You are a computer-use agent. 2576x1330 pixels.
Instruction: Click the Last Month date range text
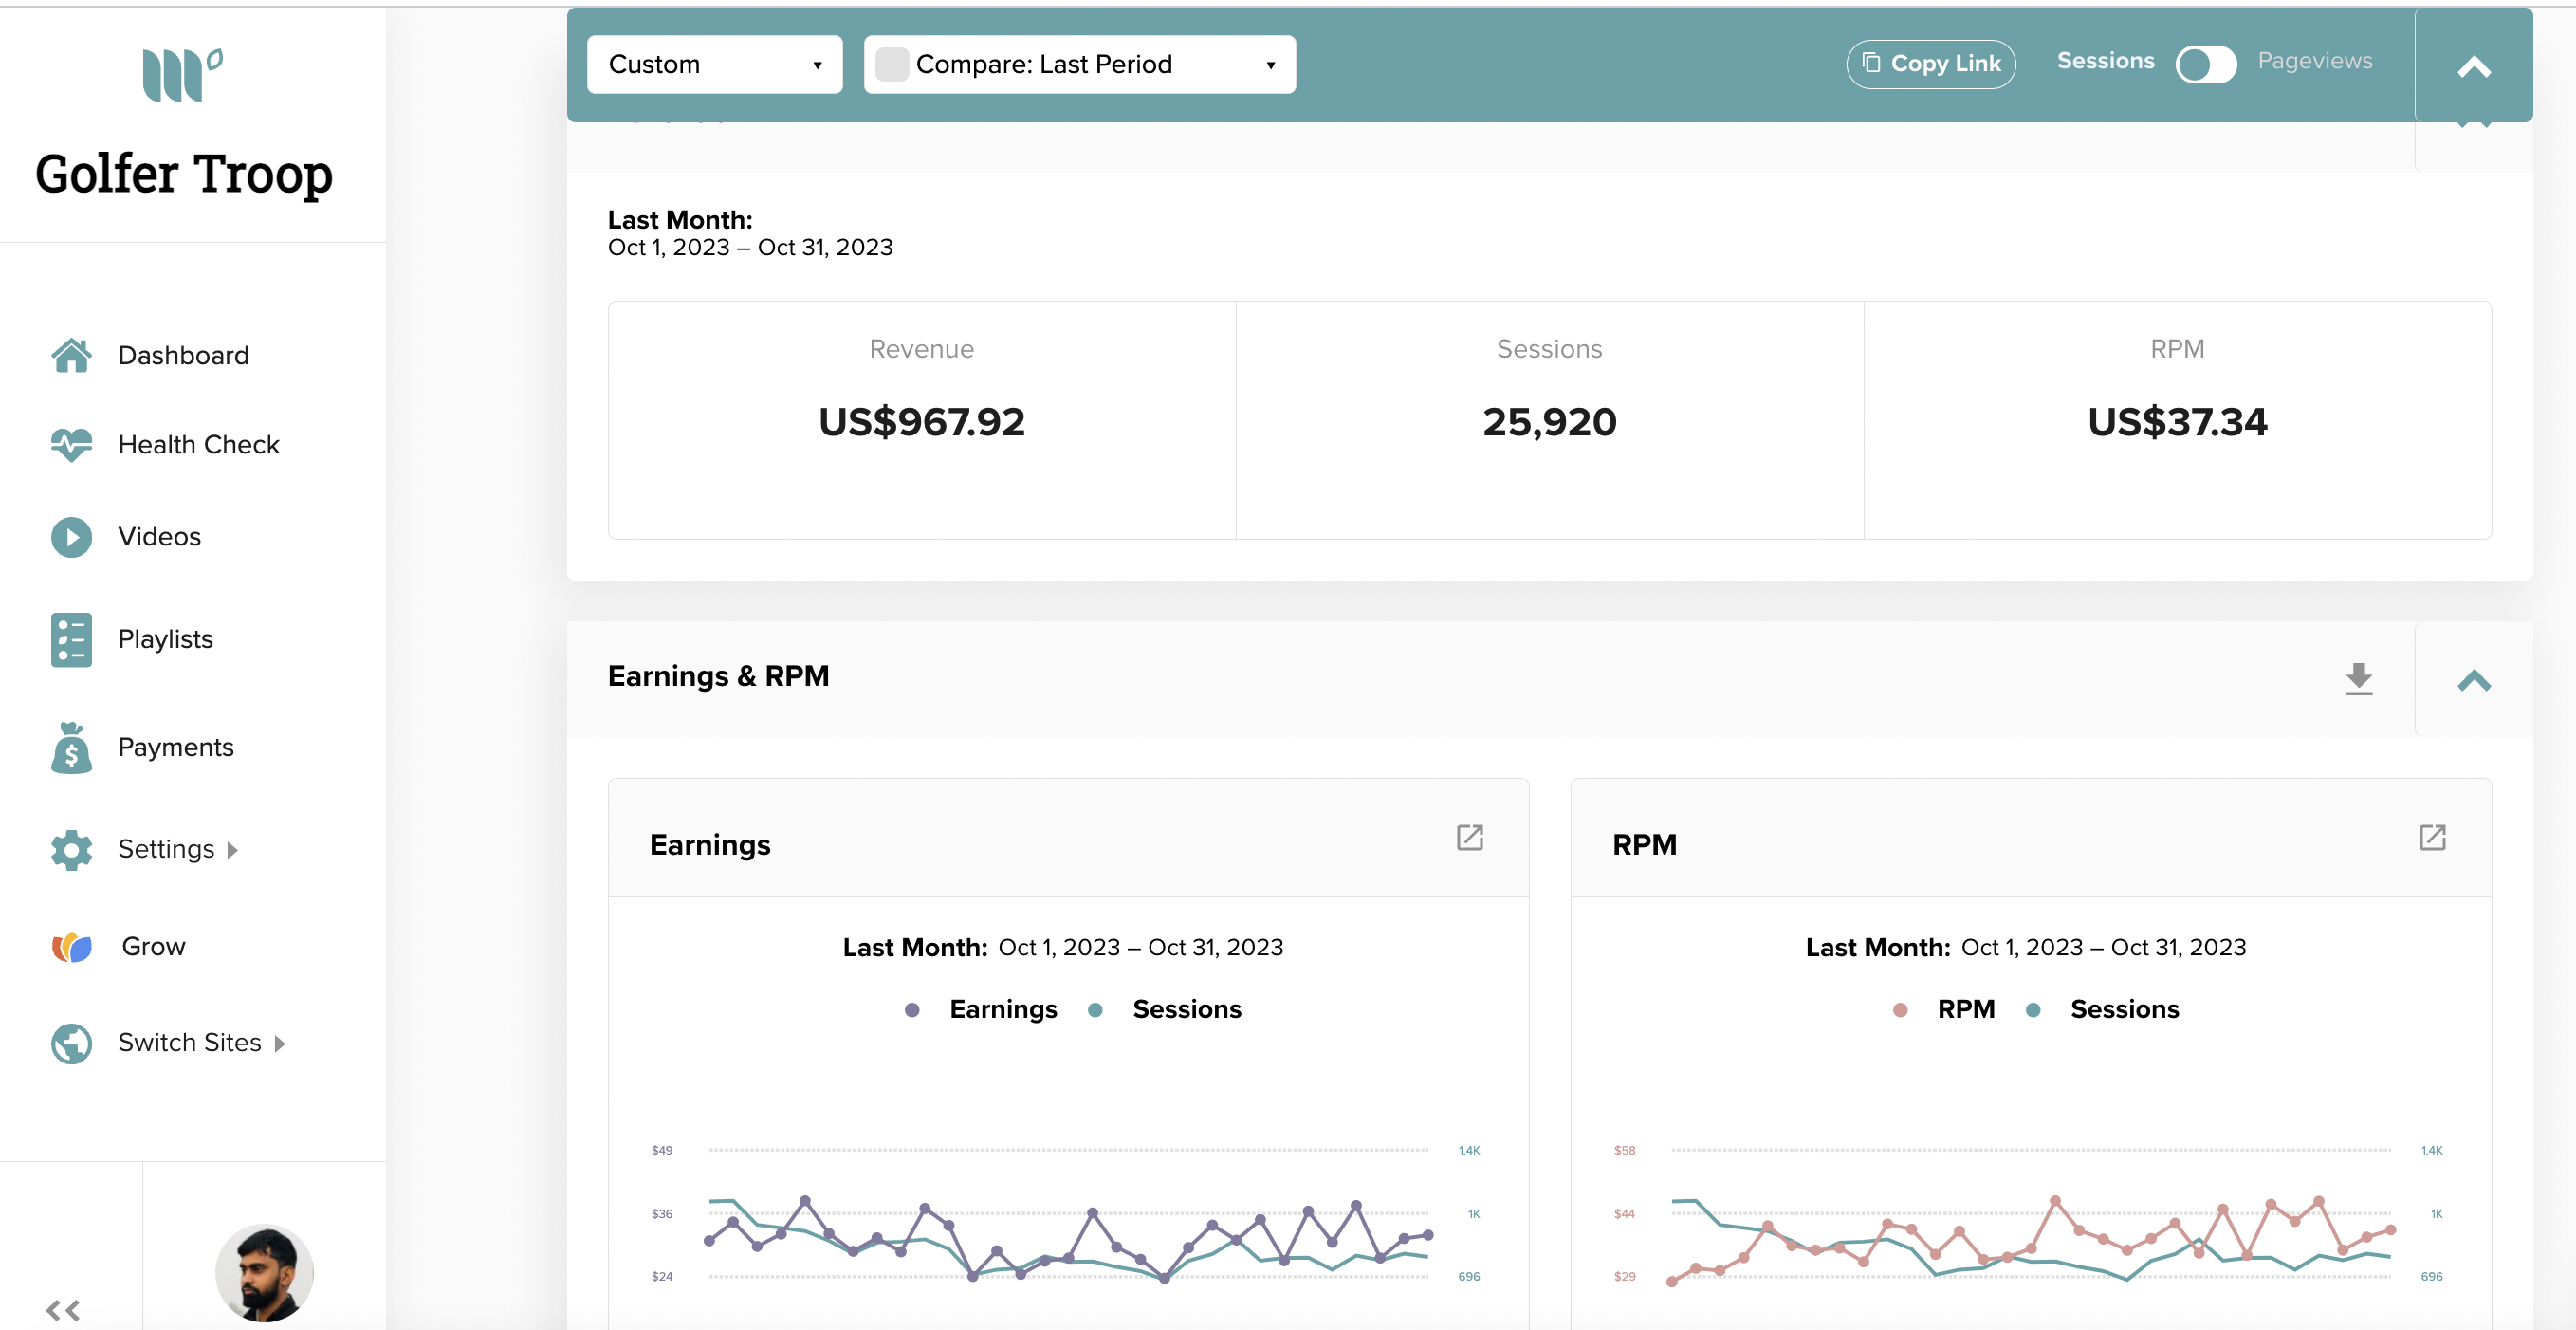[750, 247]
